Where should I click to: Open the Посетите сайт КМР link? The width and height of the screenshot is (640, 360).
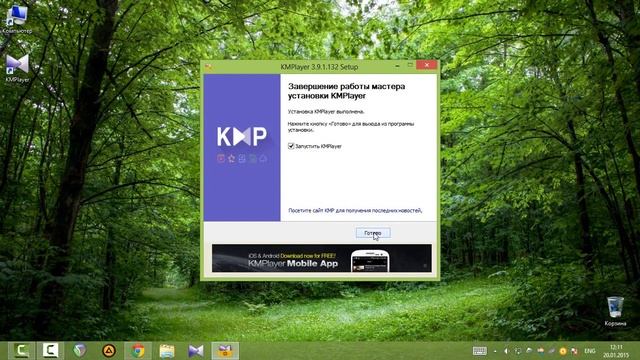355,211
